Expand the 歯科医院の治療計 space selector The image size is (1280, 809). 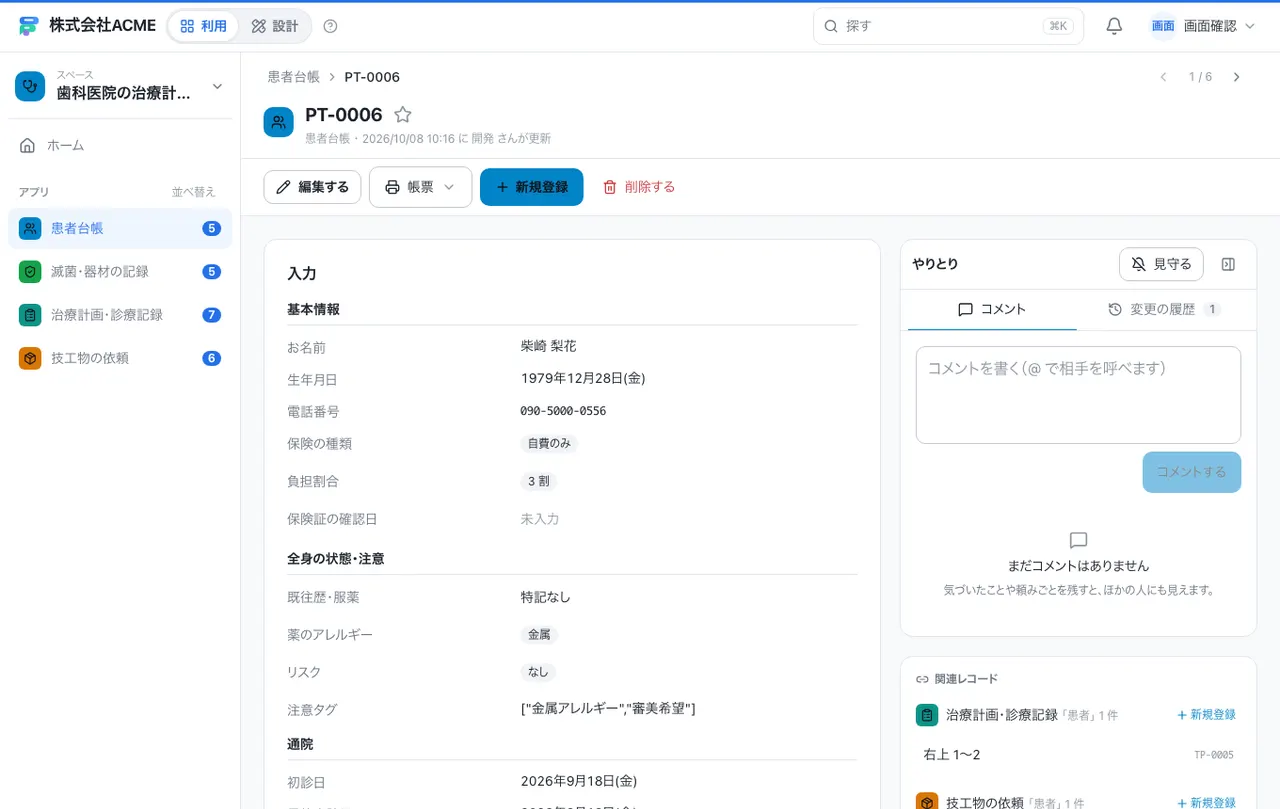[120, 86]
